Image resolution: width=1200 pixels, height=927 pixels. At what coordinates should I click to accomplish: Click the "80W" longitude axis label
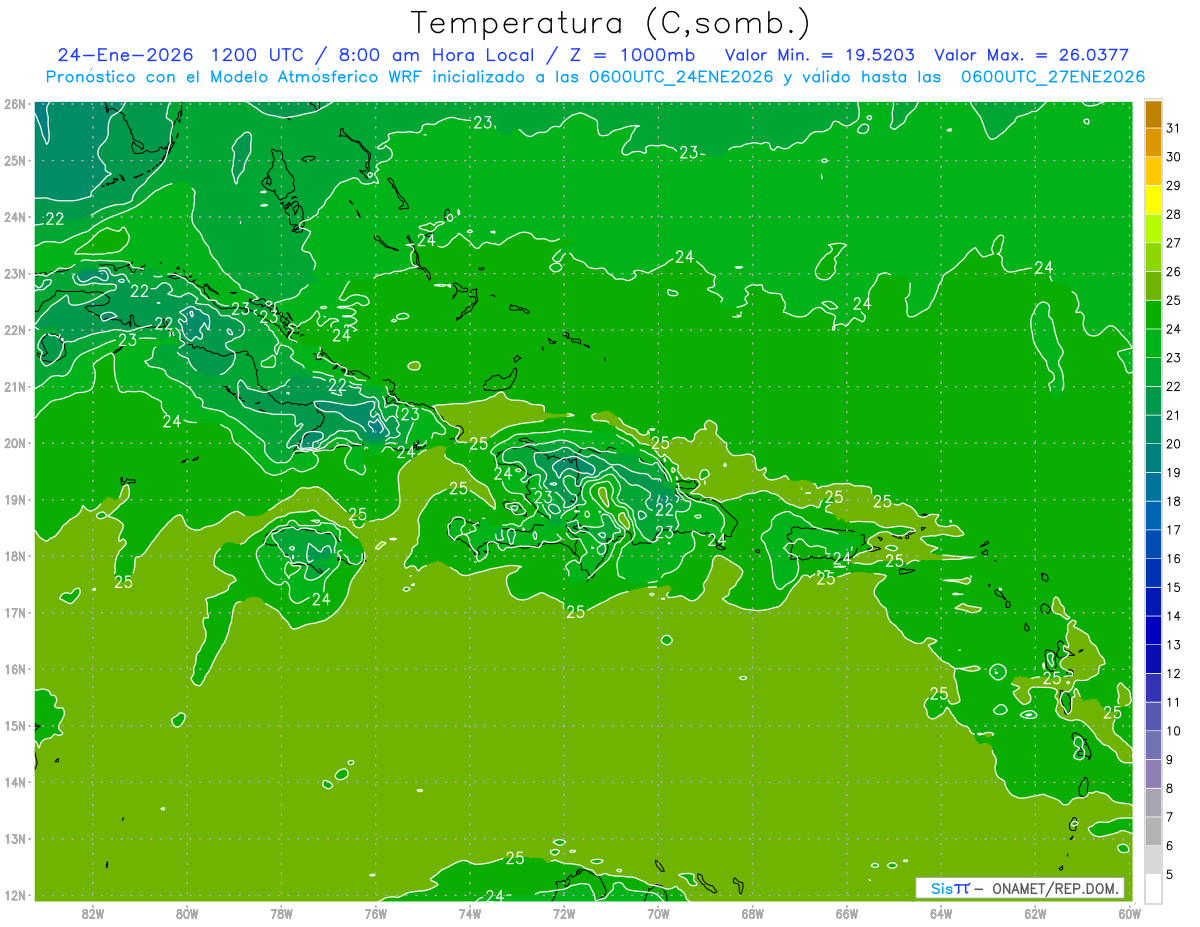coord(187,913)
